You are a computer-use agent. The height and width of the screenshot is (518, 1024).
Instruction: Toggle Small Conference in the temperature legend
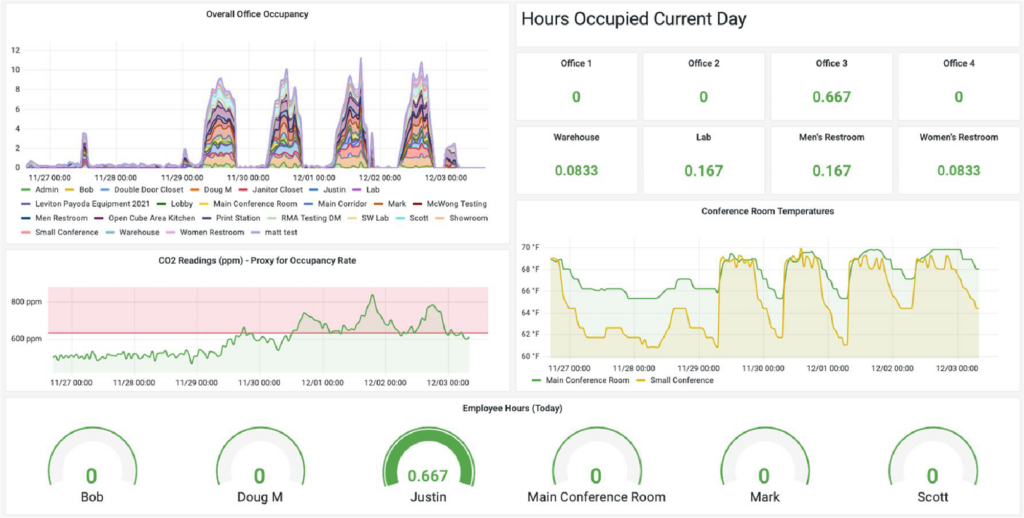[x=681, y=380]
